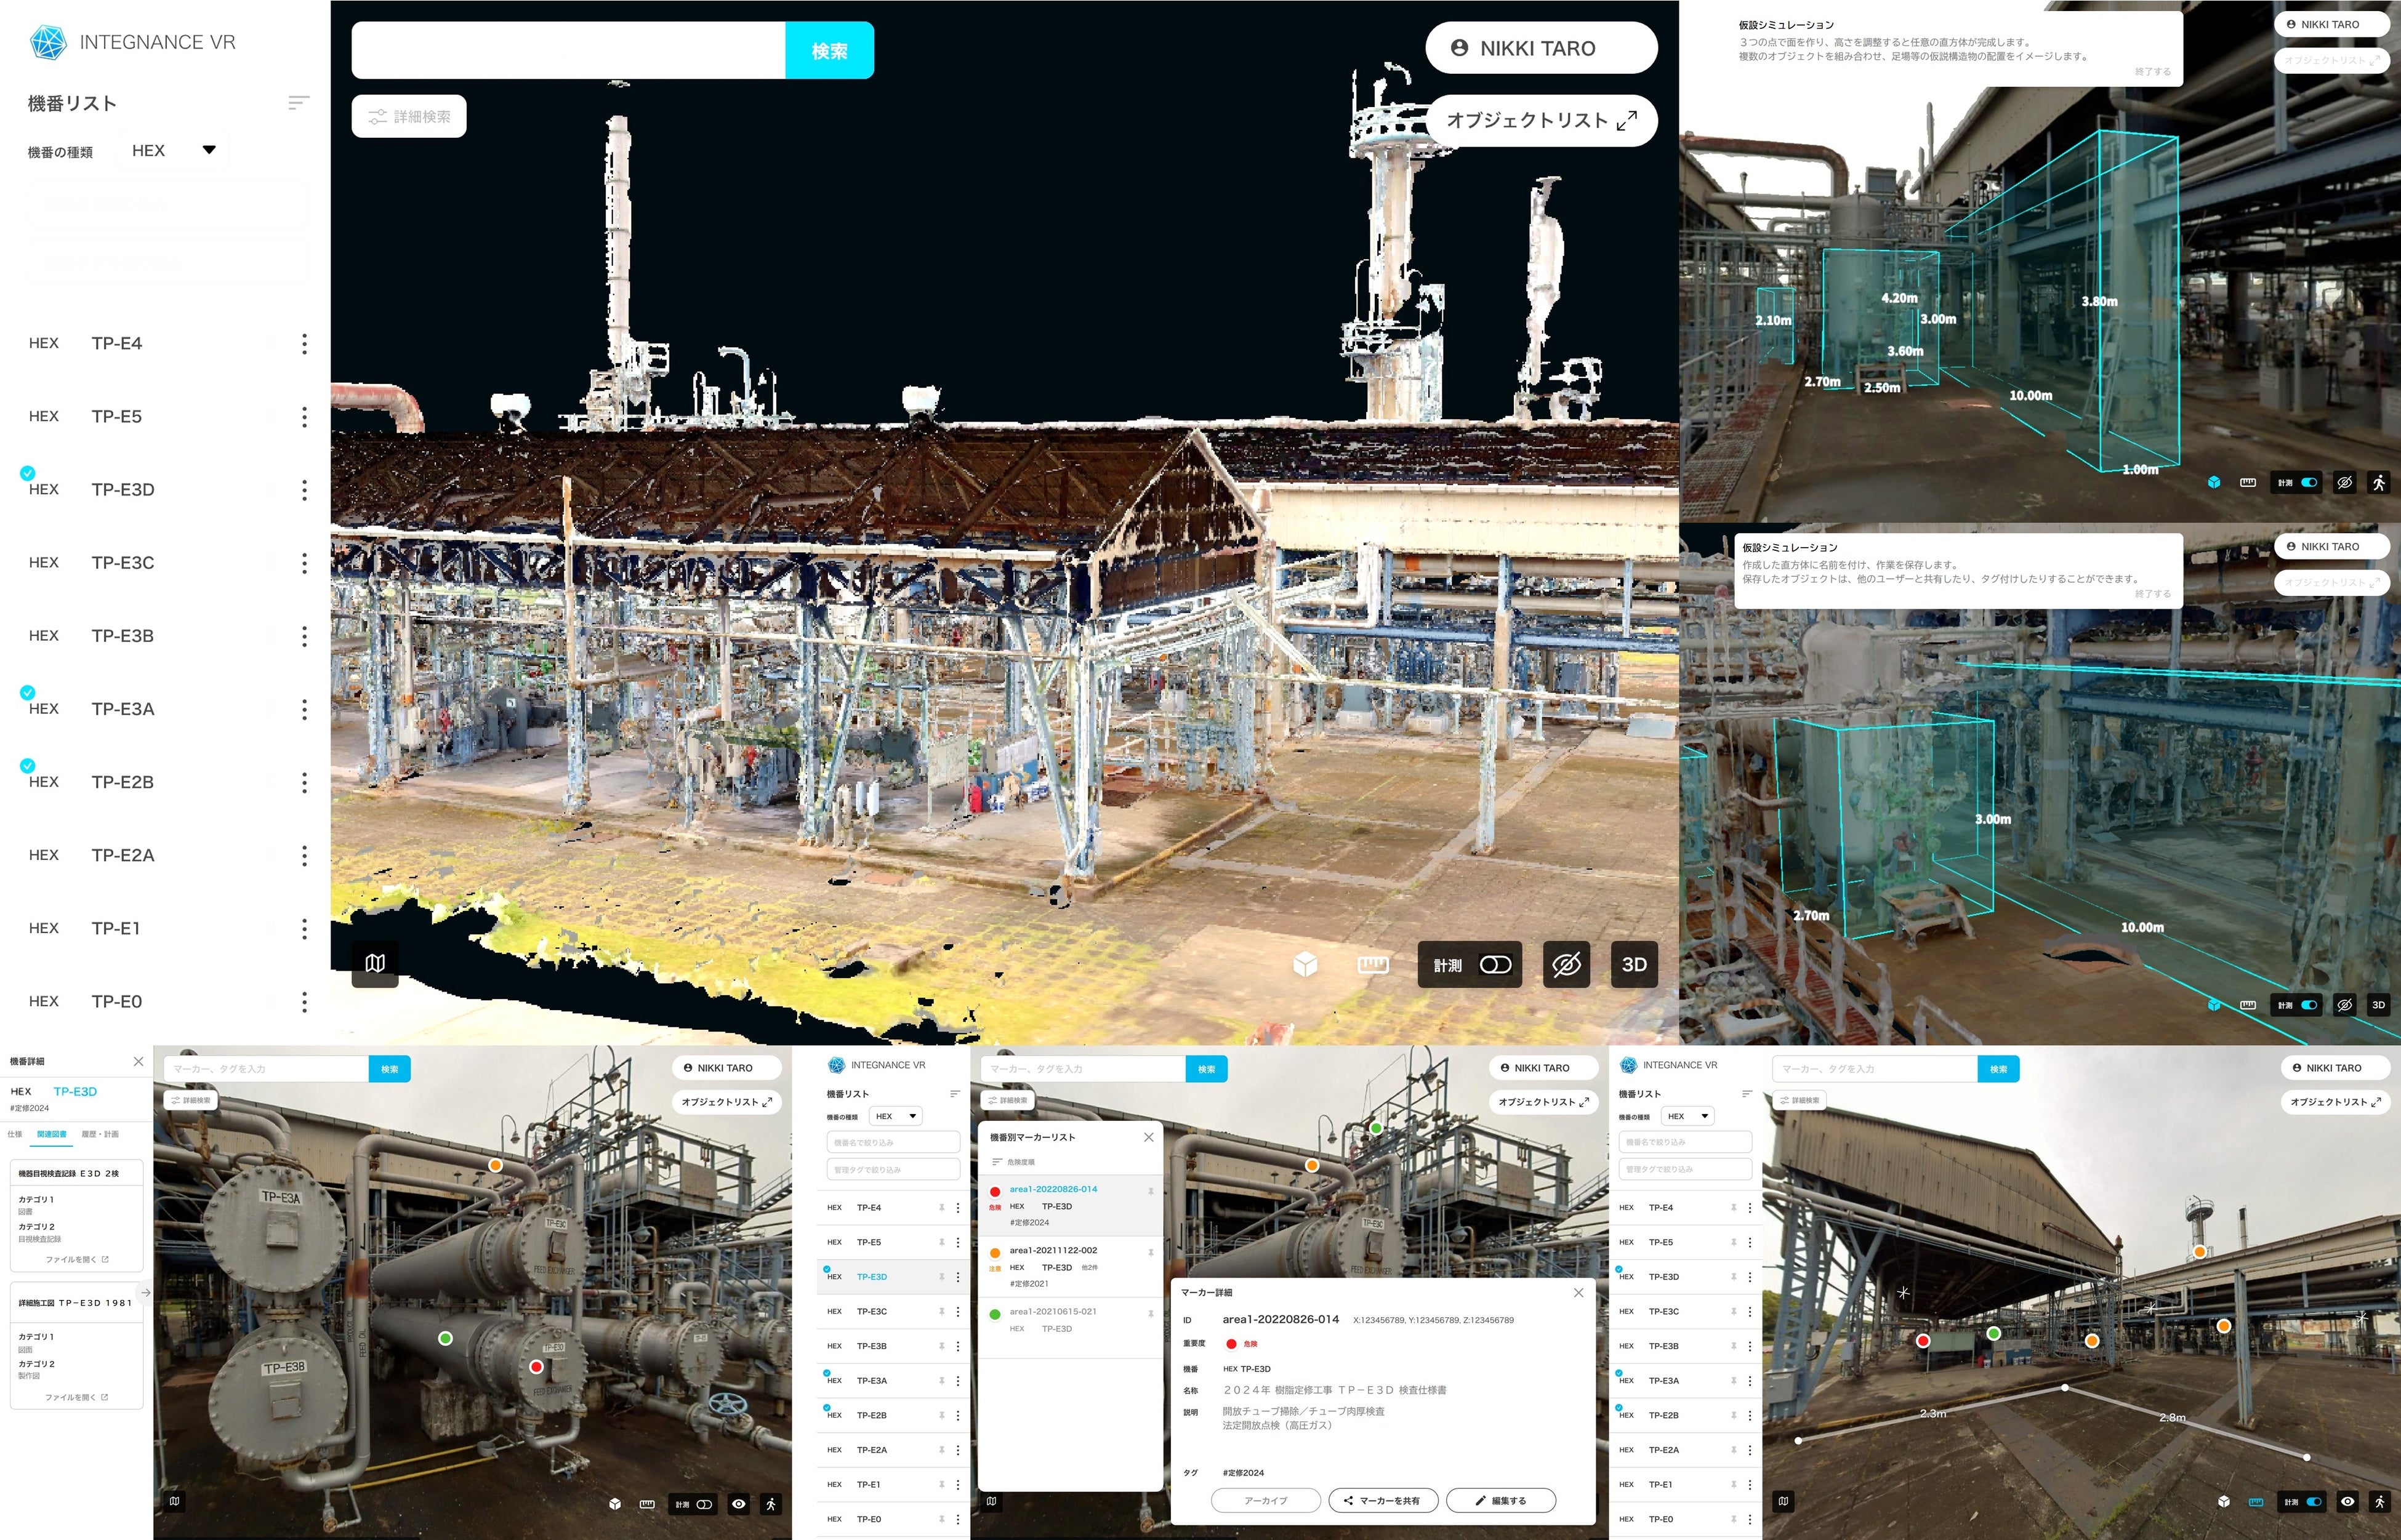The image size is (2401, 1540).
Task: Click the 検索 search button
Action: click(829, 50)
